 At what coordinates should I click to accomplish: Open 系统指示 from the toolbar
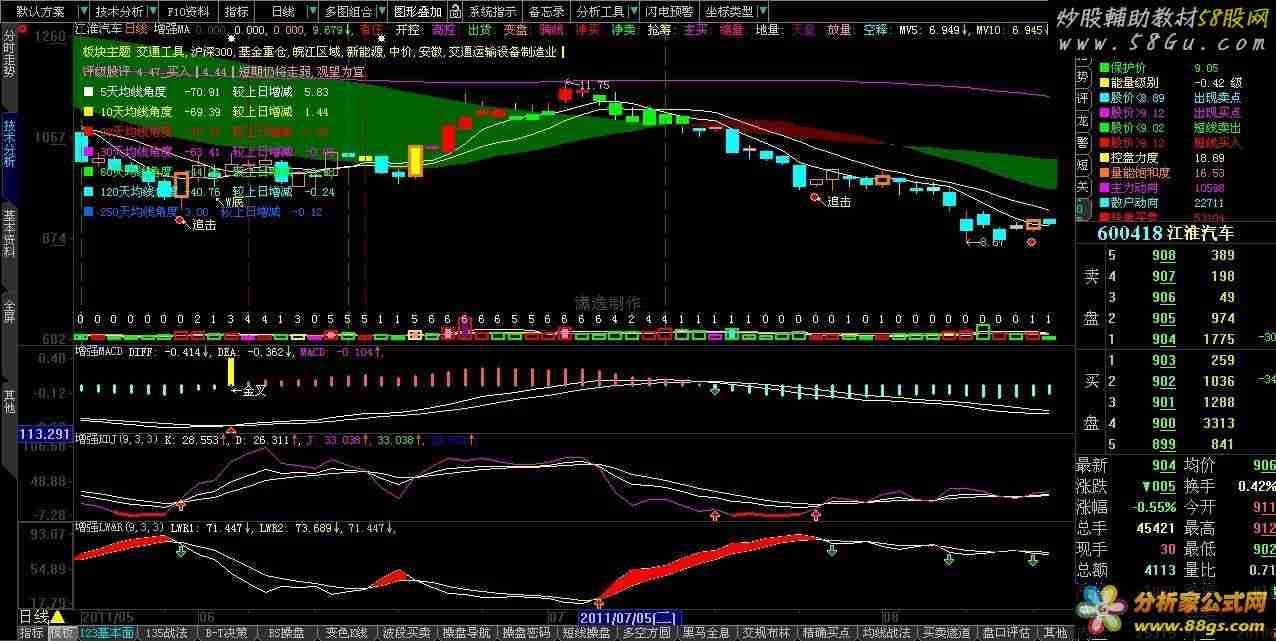[493, 12]
